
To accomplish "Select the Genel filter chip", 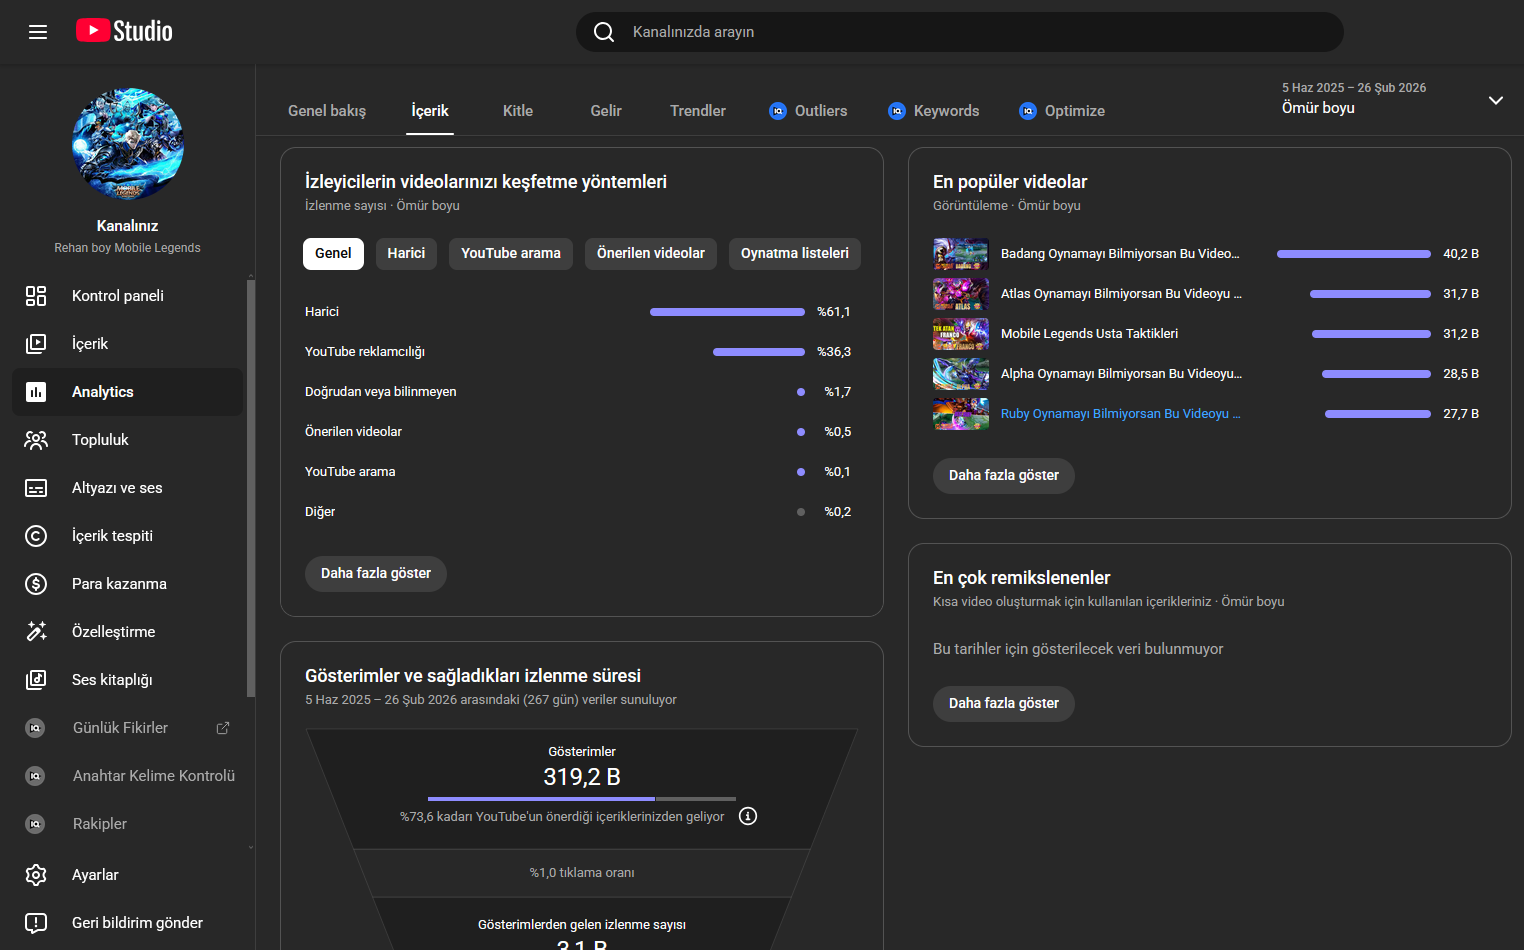I will [x=333, y=254].
